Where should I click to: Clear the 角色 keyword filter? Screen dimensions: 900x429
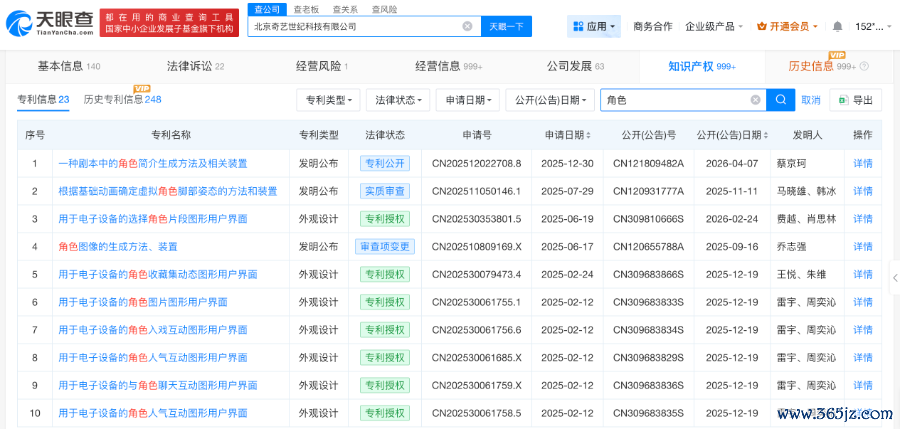coord(756,100)
